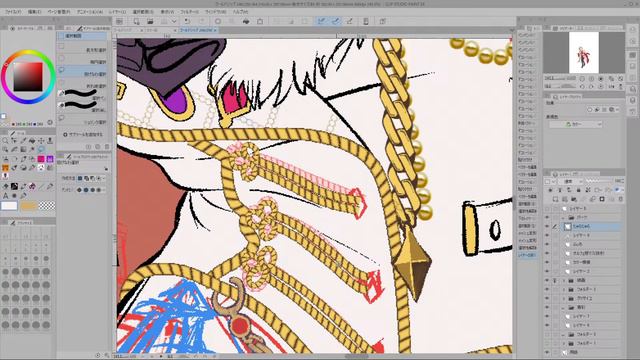Click the lock layer icon in layer palette

(x=578, y=190)
